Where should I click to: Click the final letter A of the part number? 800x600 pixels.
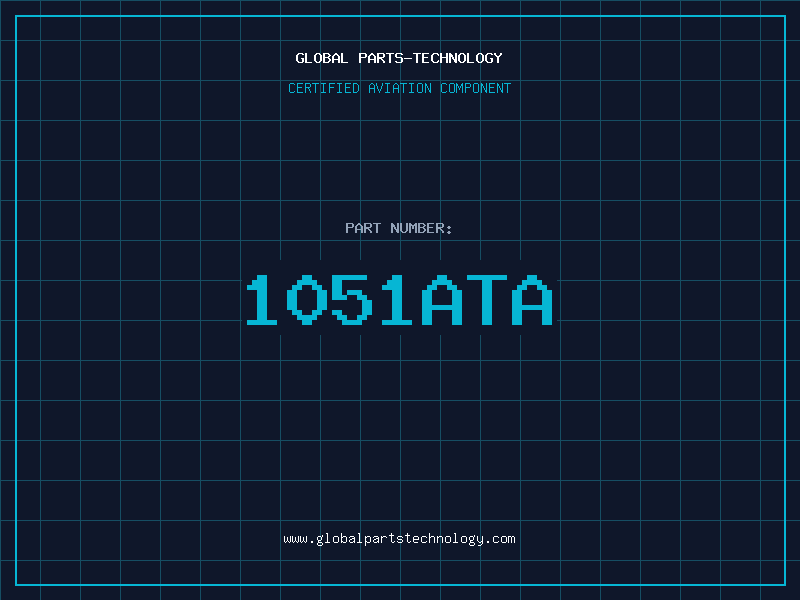tap(531, 300)
